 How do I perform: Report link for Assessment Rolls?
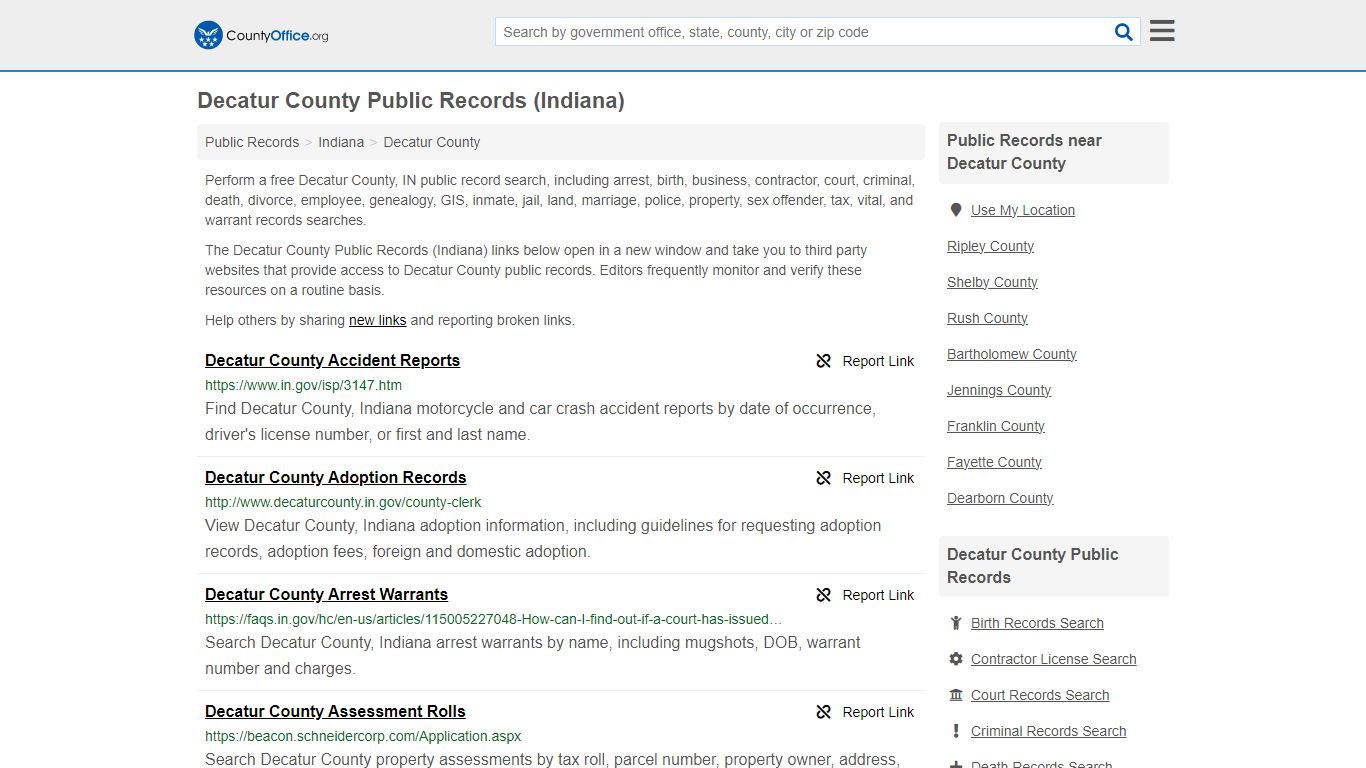pyautogui.click(x=878, y=712)
